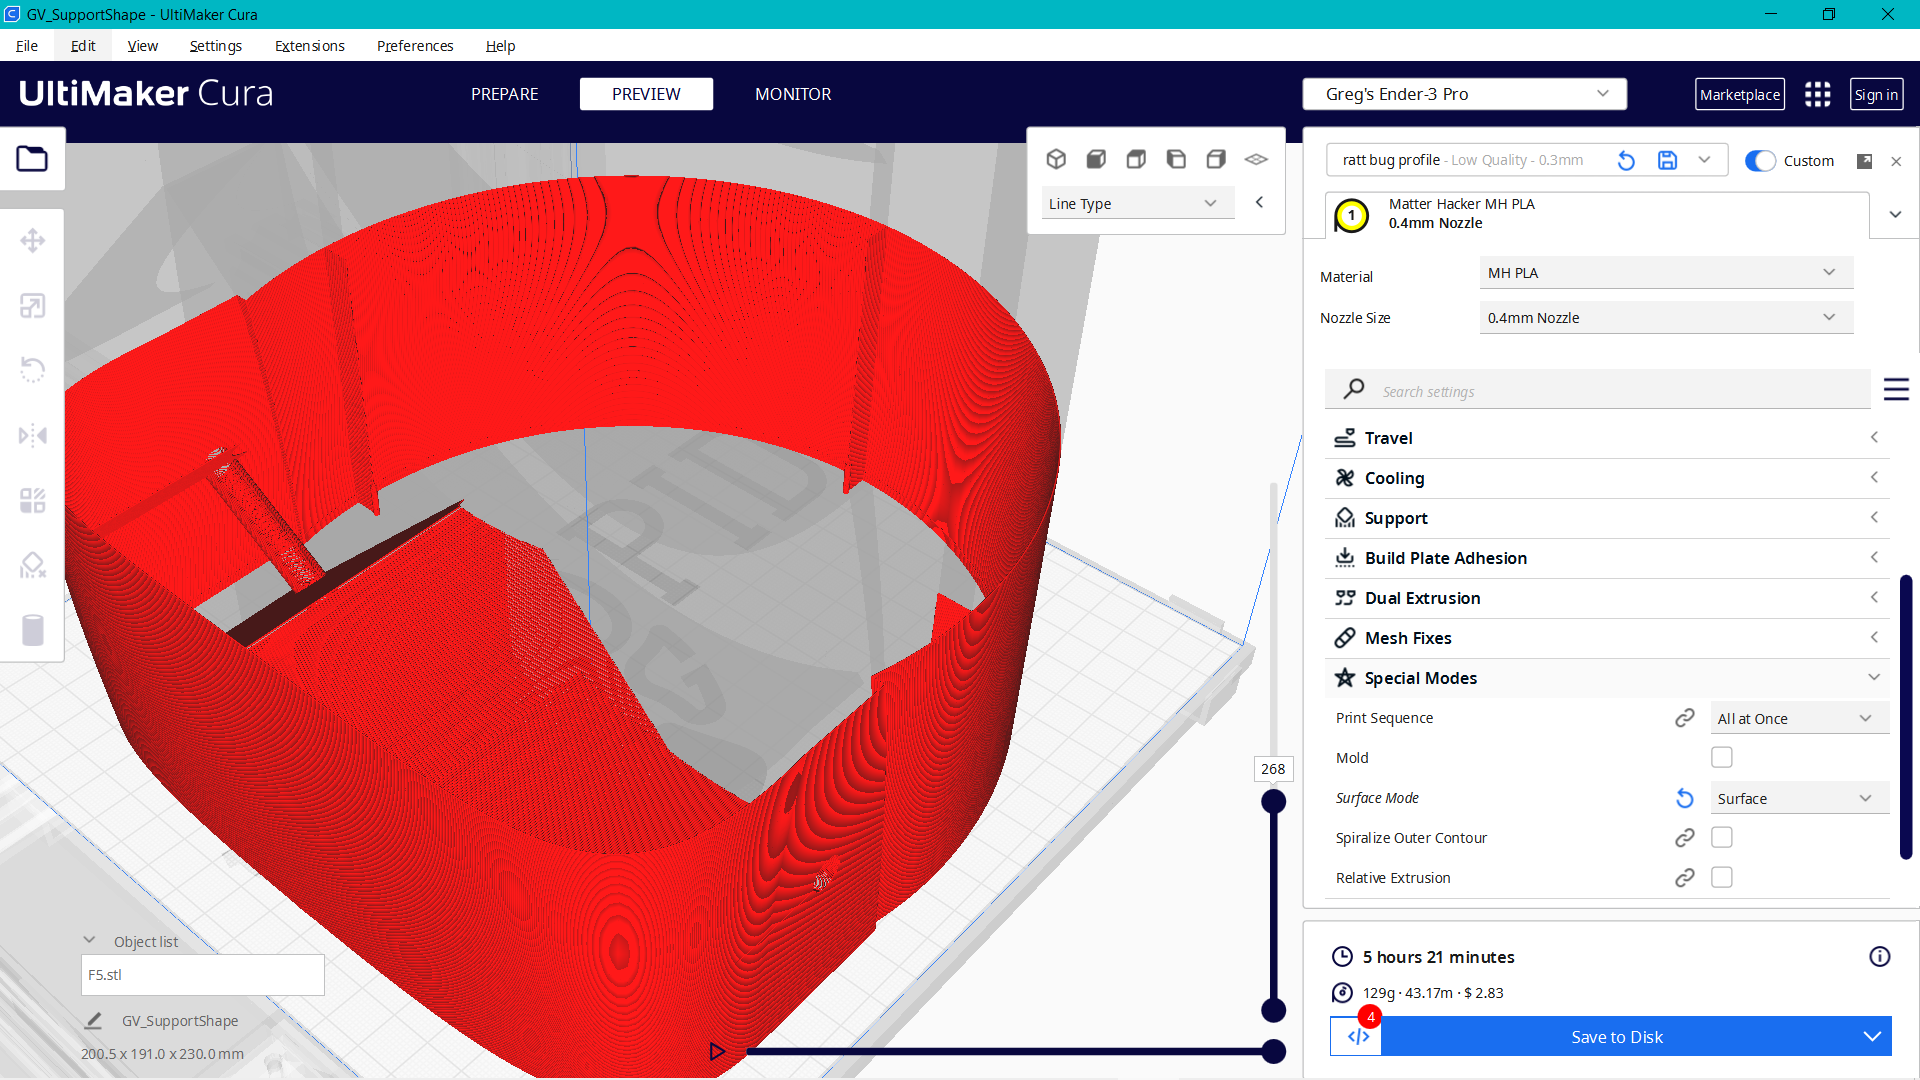Switch camera to Front view preset
Viewport: 1920px width, 1080px height.
[x=1096, y=159]
